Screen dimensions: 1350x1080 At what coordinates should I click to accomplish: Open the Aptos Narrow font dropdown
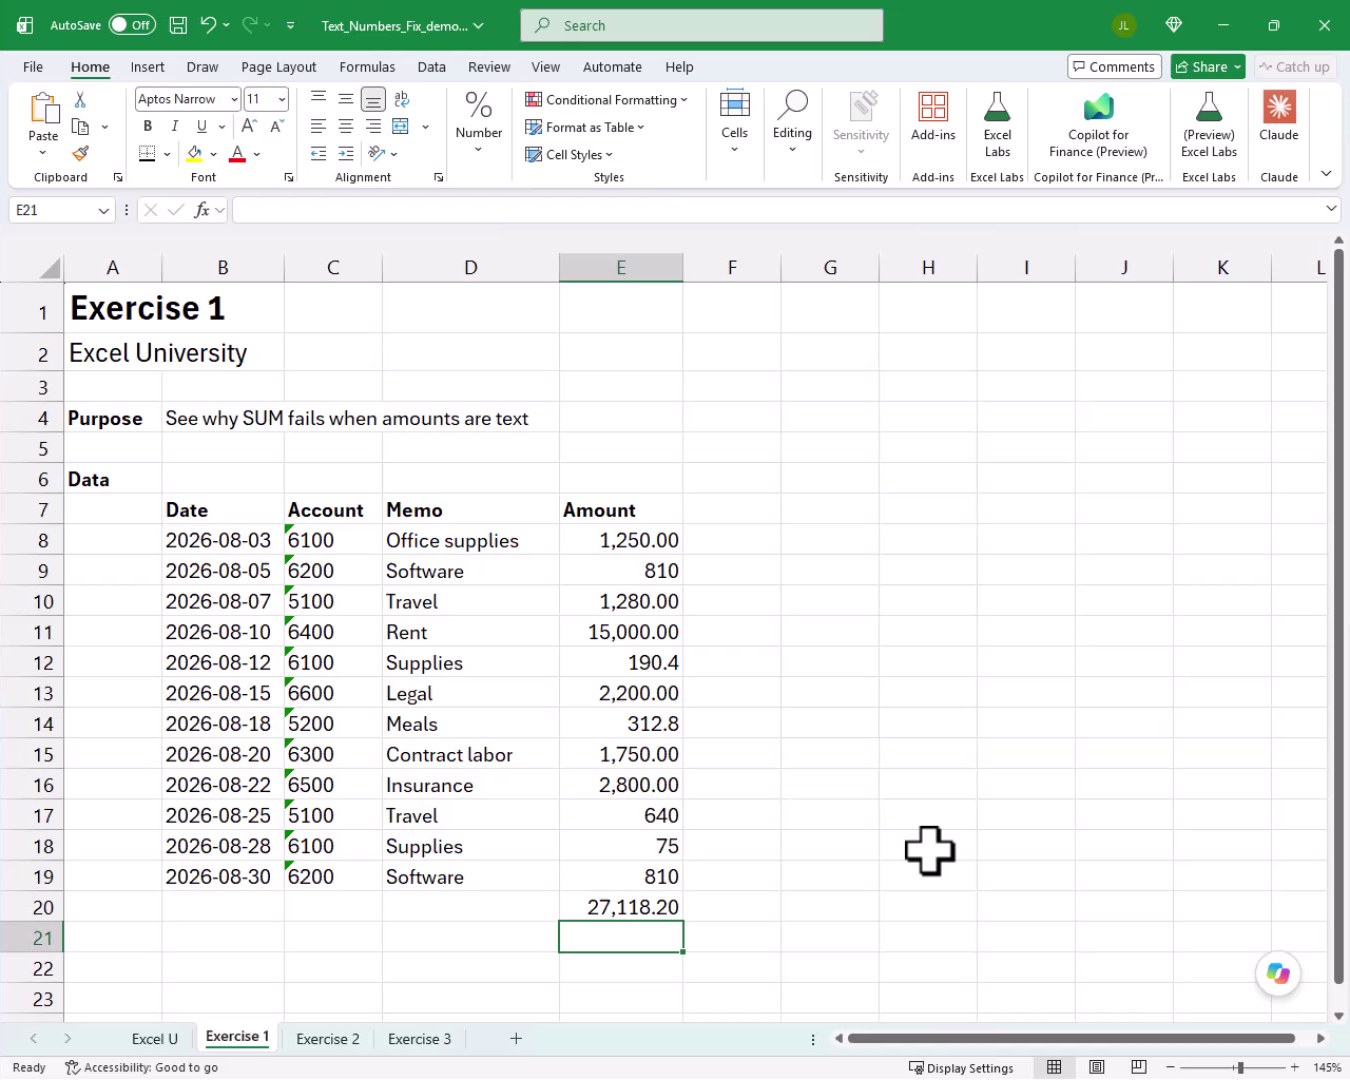234,99
